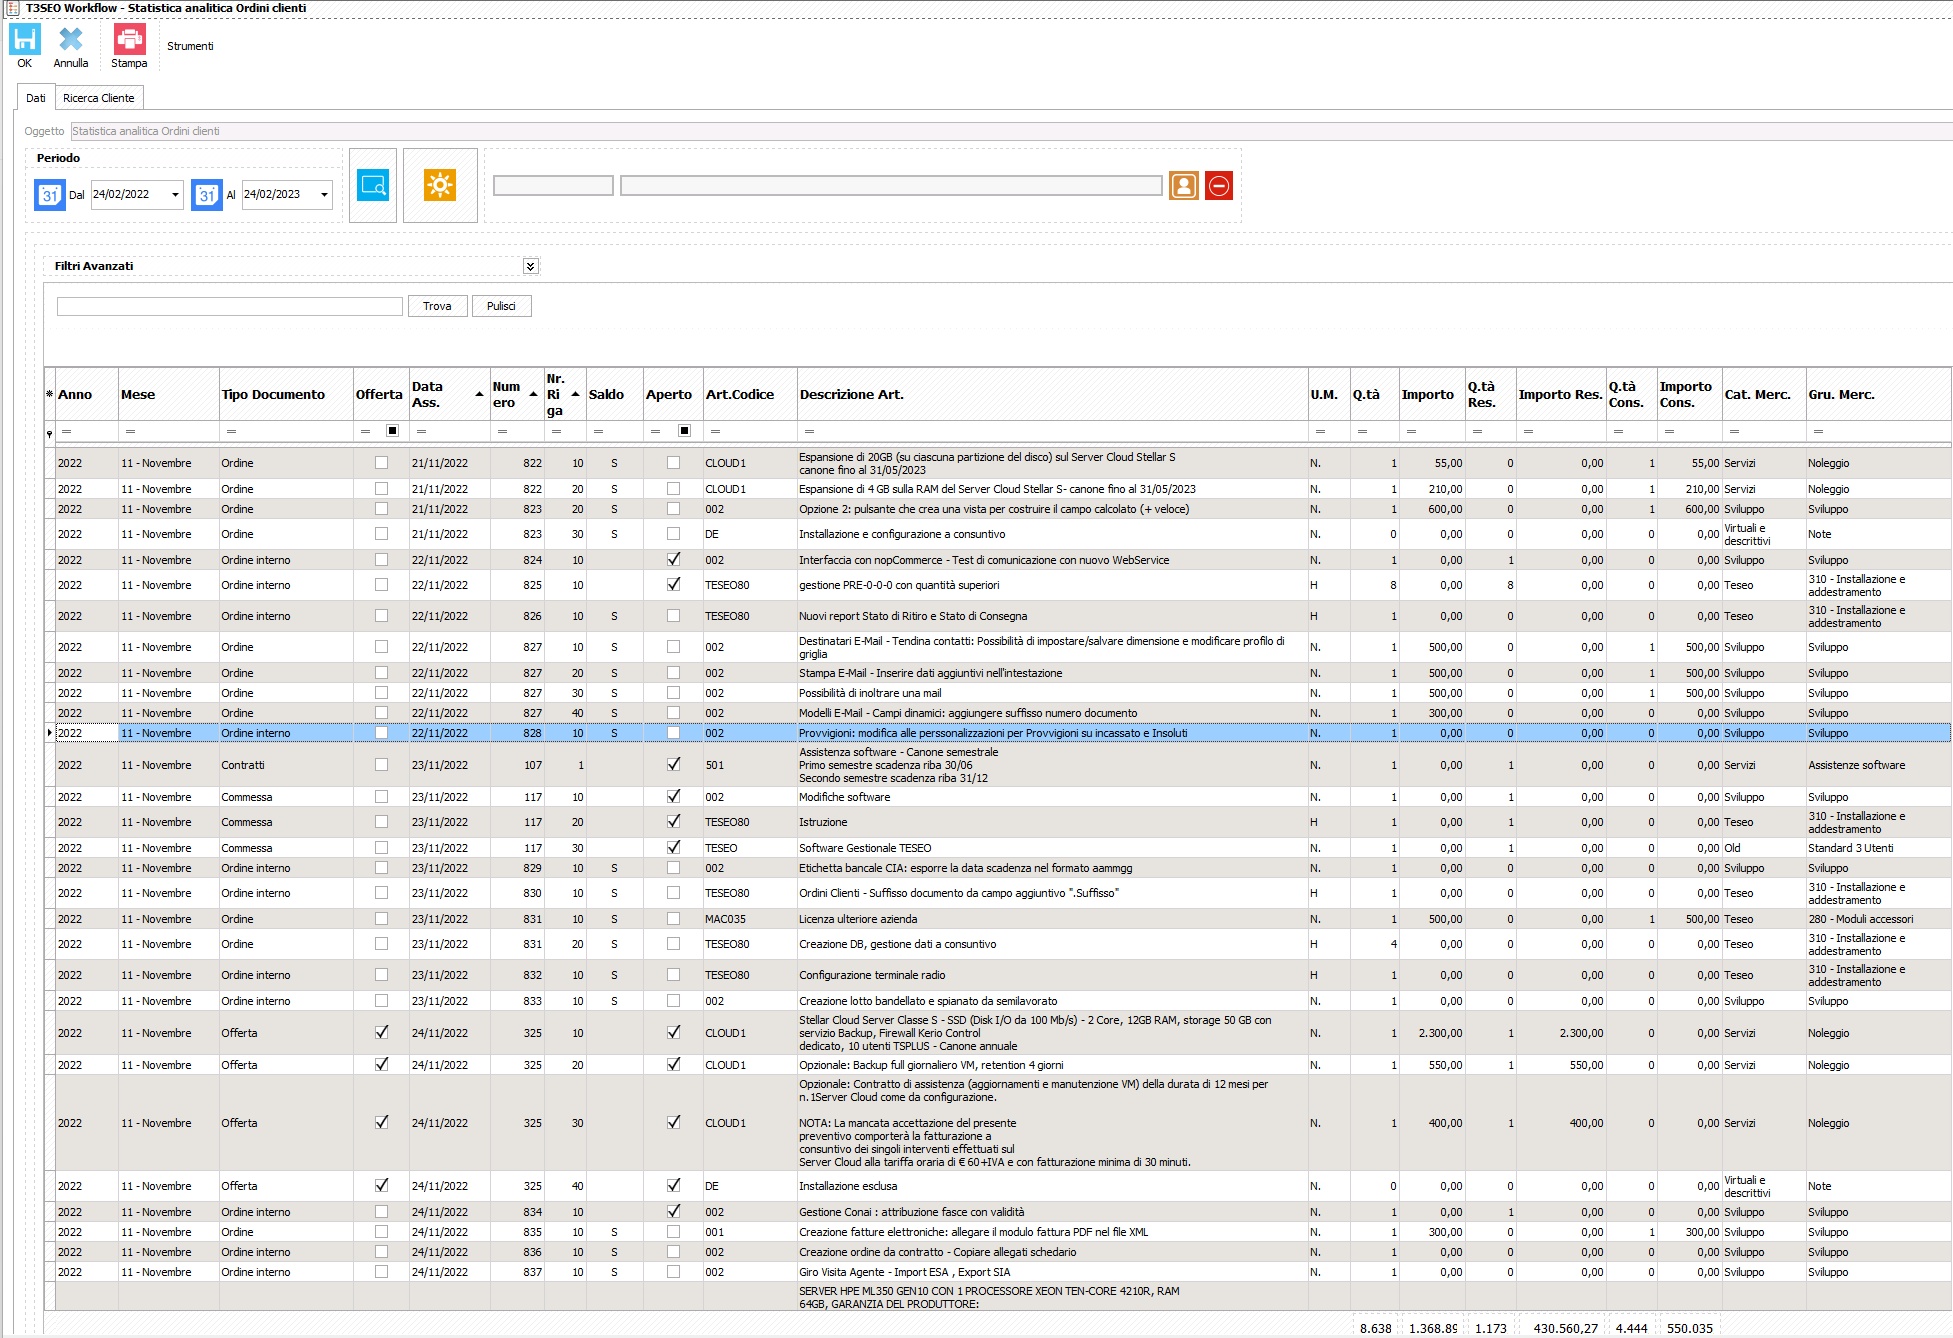Click filter row funnel icon

(x=49, y=434)
